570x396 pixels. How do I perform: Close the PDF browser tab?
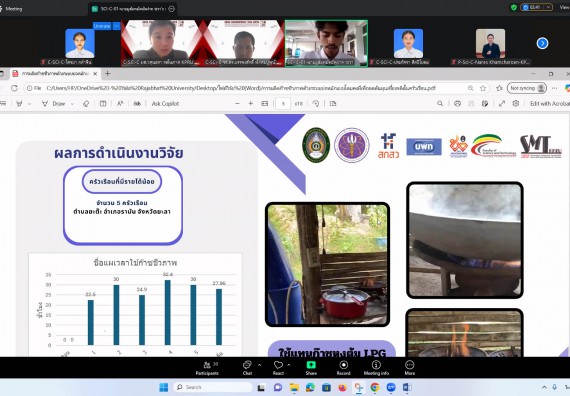pos(95,73)
